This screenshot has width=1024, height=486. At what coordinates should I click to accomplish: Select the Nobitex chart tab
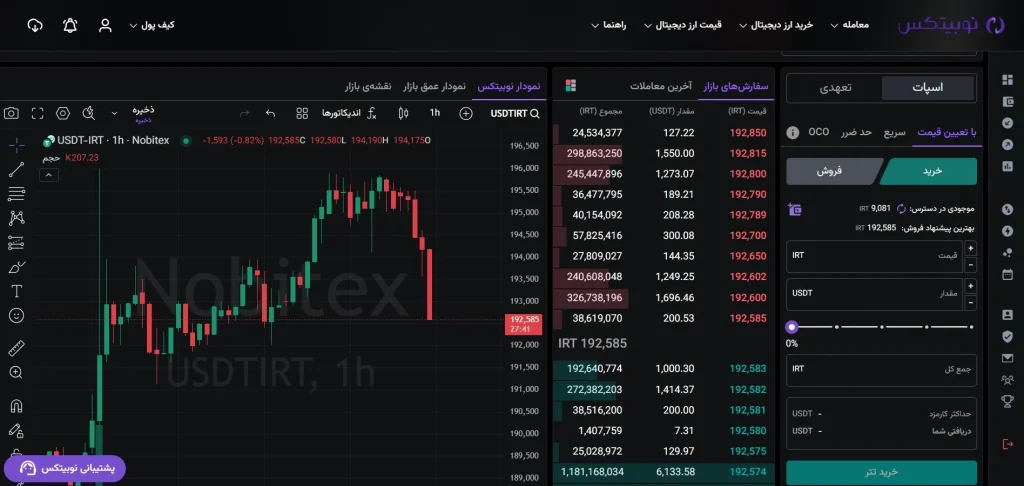pos(509,86)
